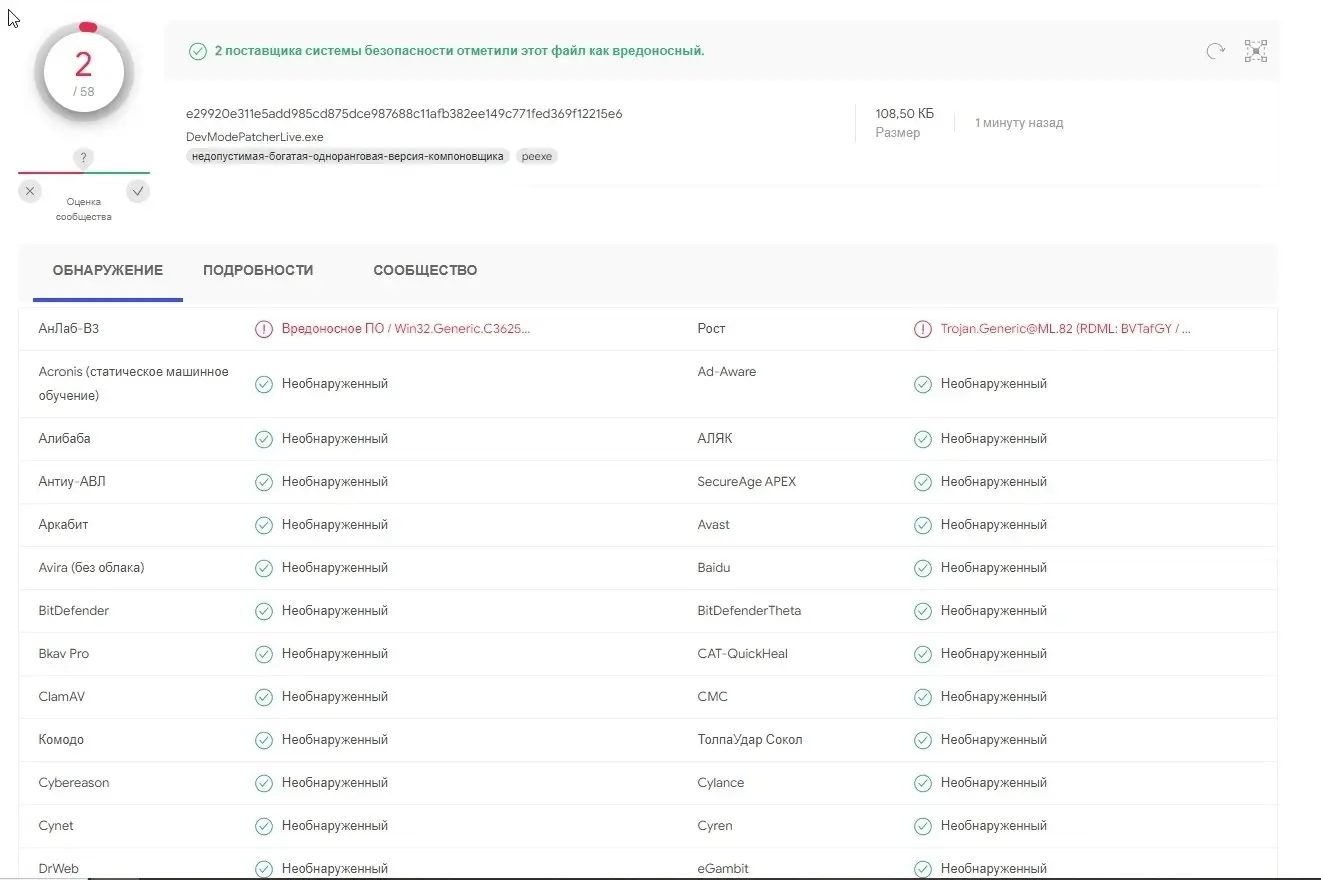Click the peexe tag
Screen dimensions: 1321x880
537,156
